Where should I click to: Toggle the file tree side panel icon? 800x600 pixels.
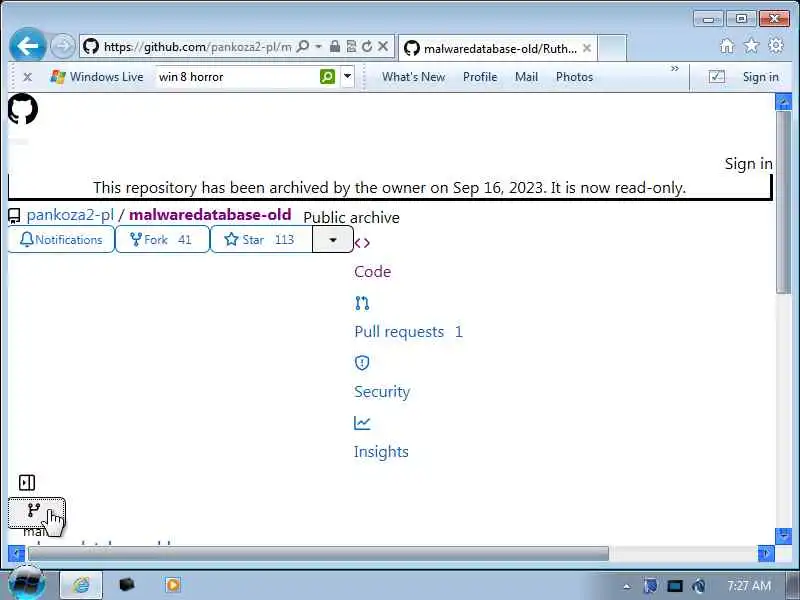27,482
